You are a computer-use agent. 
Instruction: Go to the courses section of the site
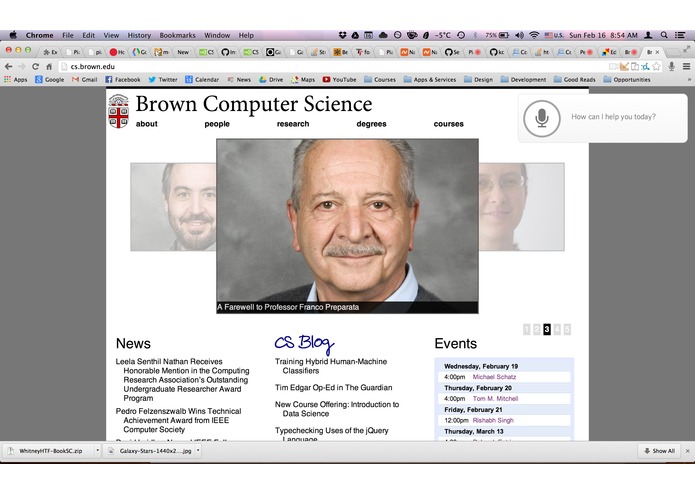(449, 124)
